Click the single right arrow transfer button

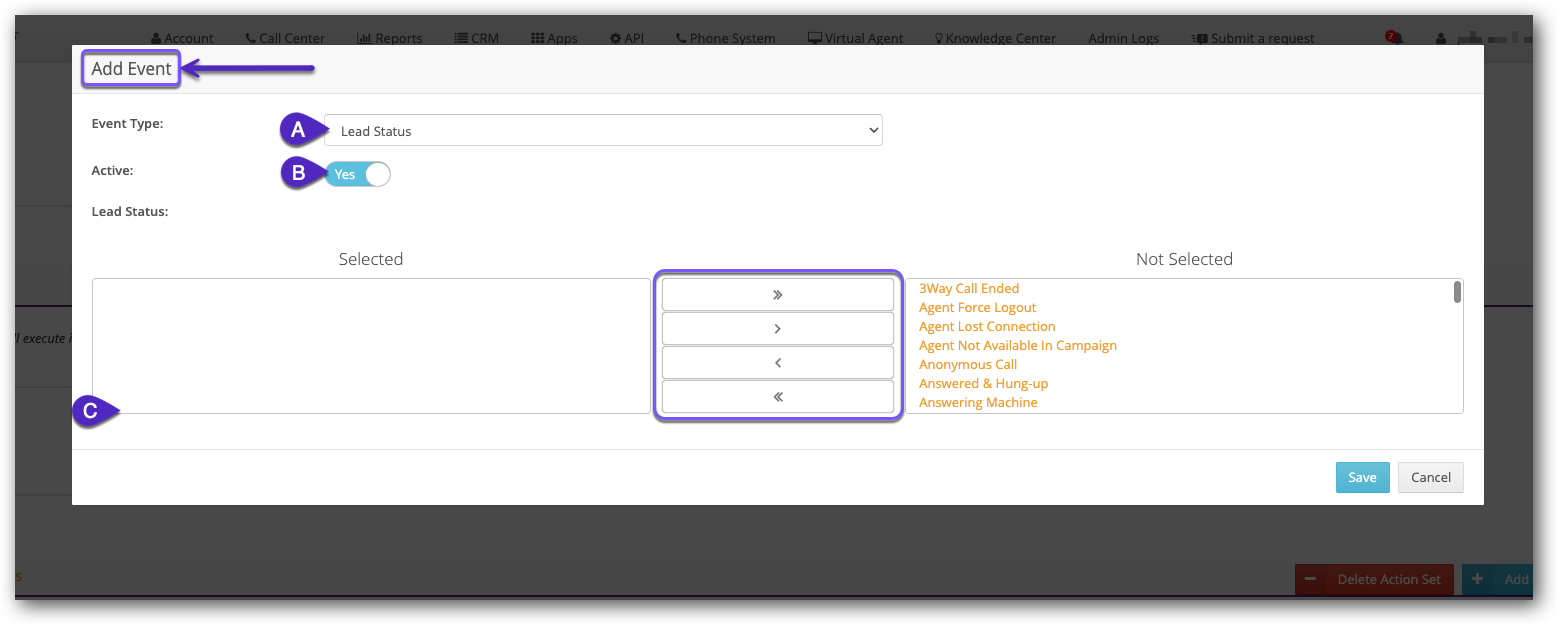777,329
